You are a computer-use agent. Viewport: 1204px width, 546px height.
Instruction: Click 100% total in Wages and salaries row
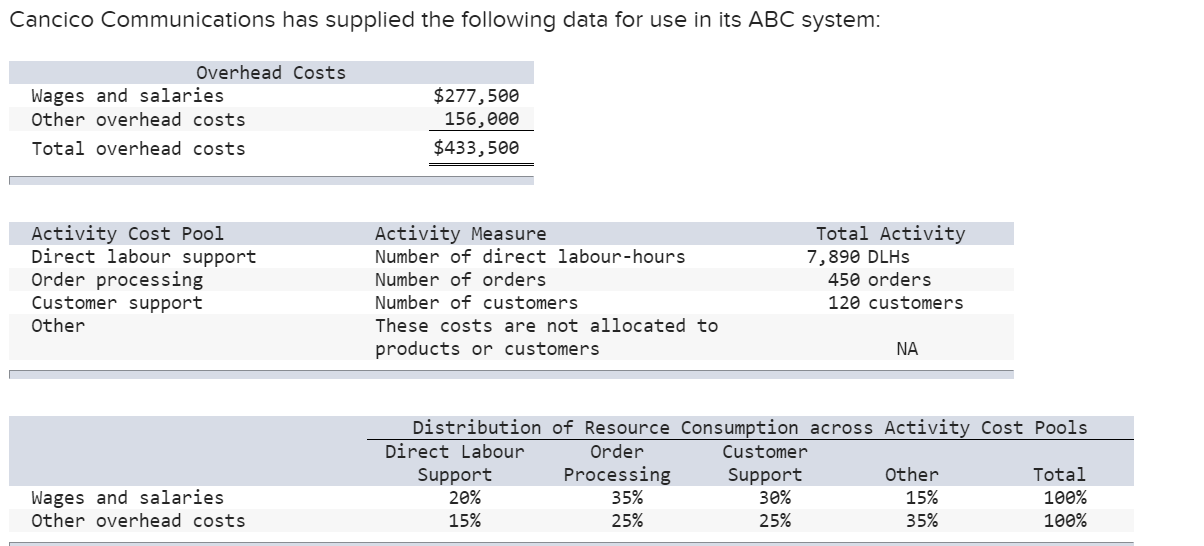[1064, 498]
